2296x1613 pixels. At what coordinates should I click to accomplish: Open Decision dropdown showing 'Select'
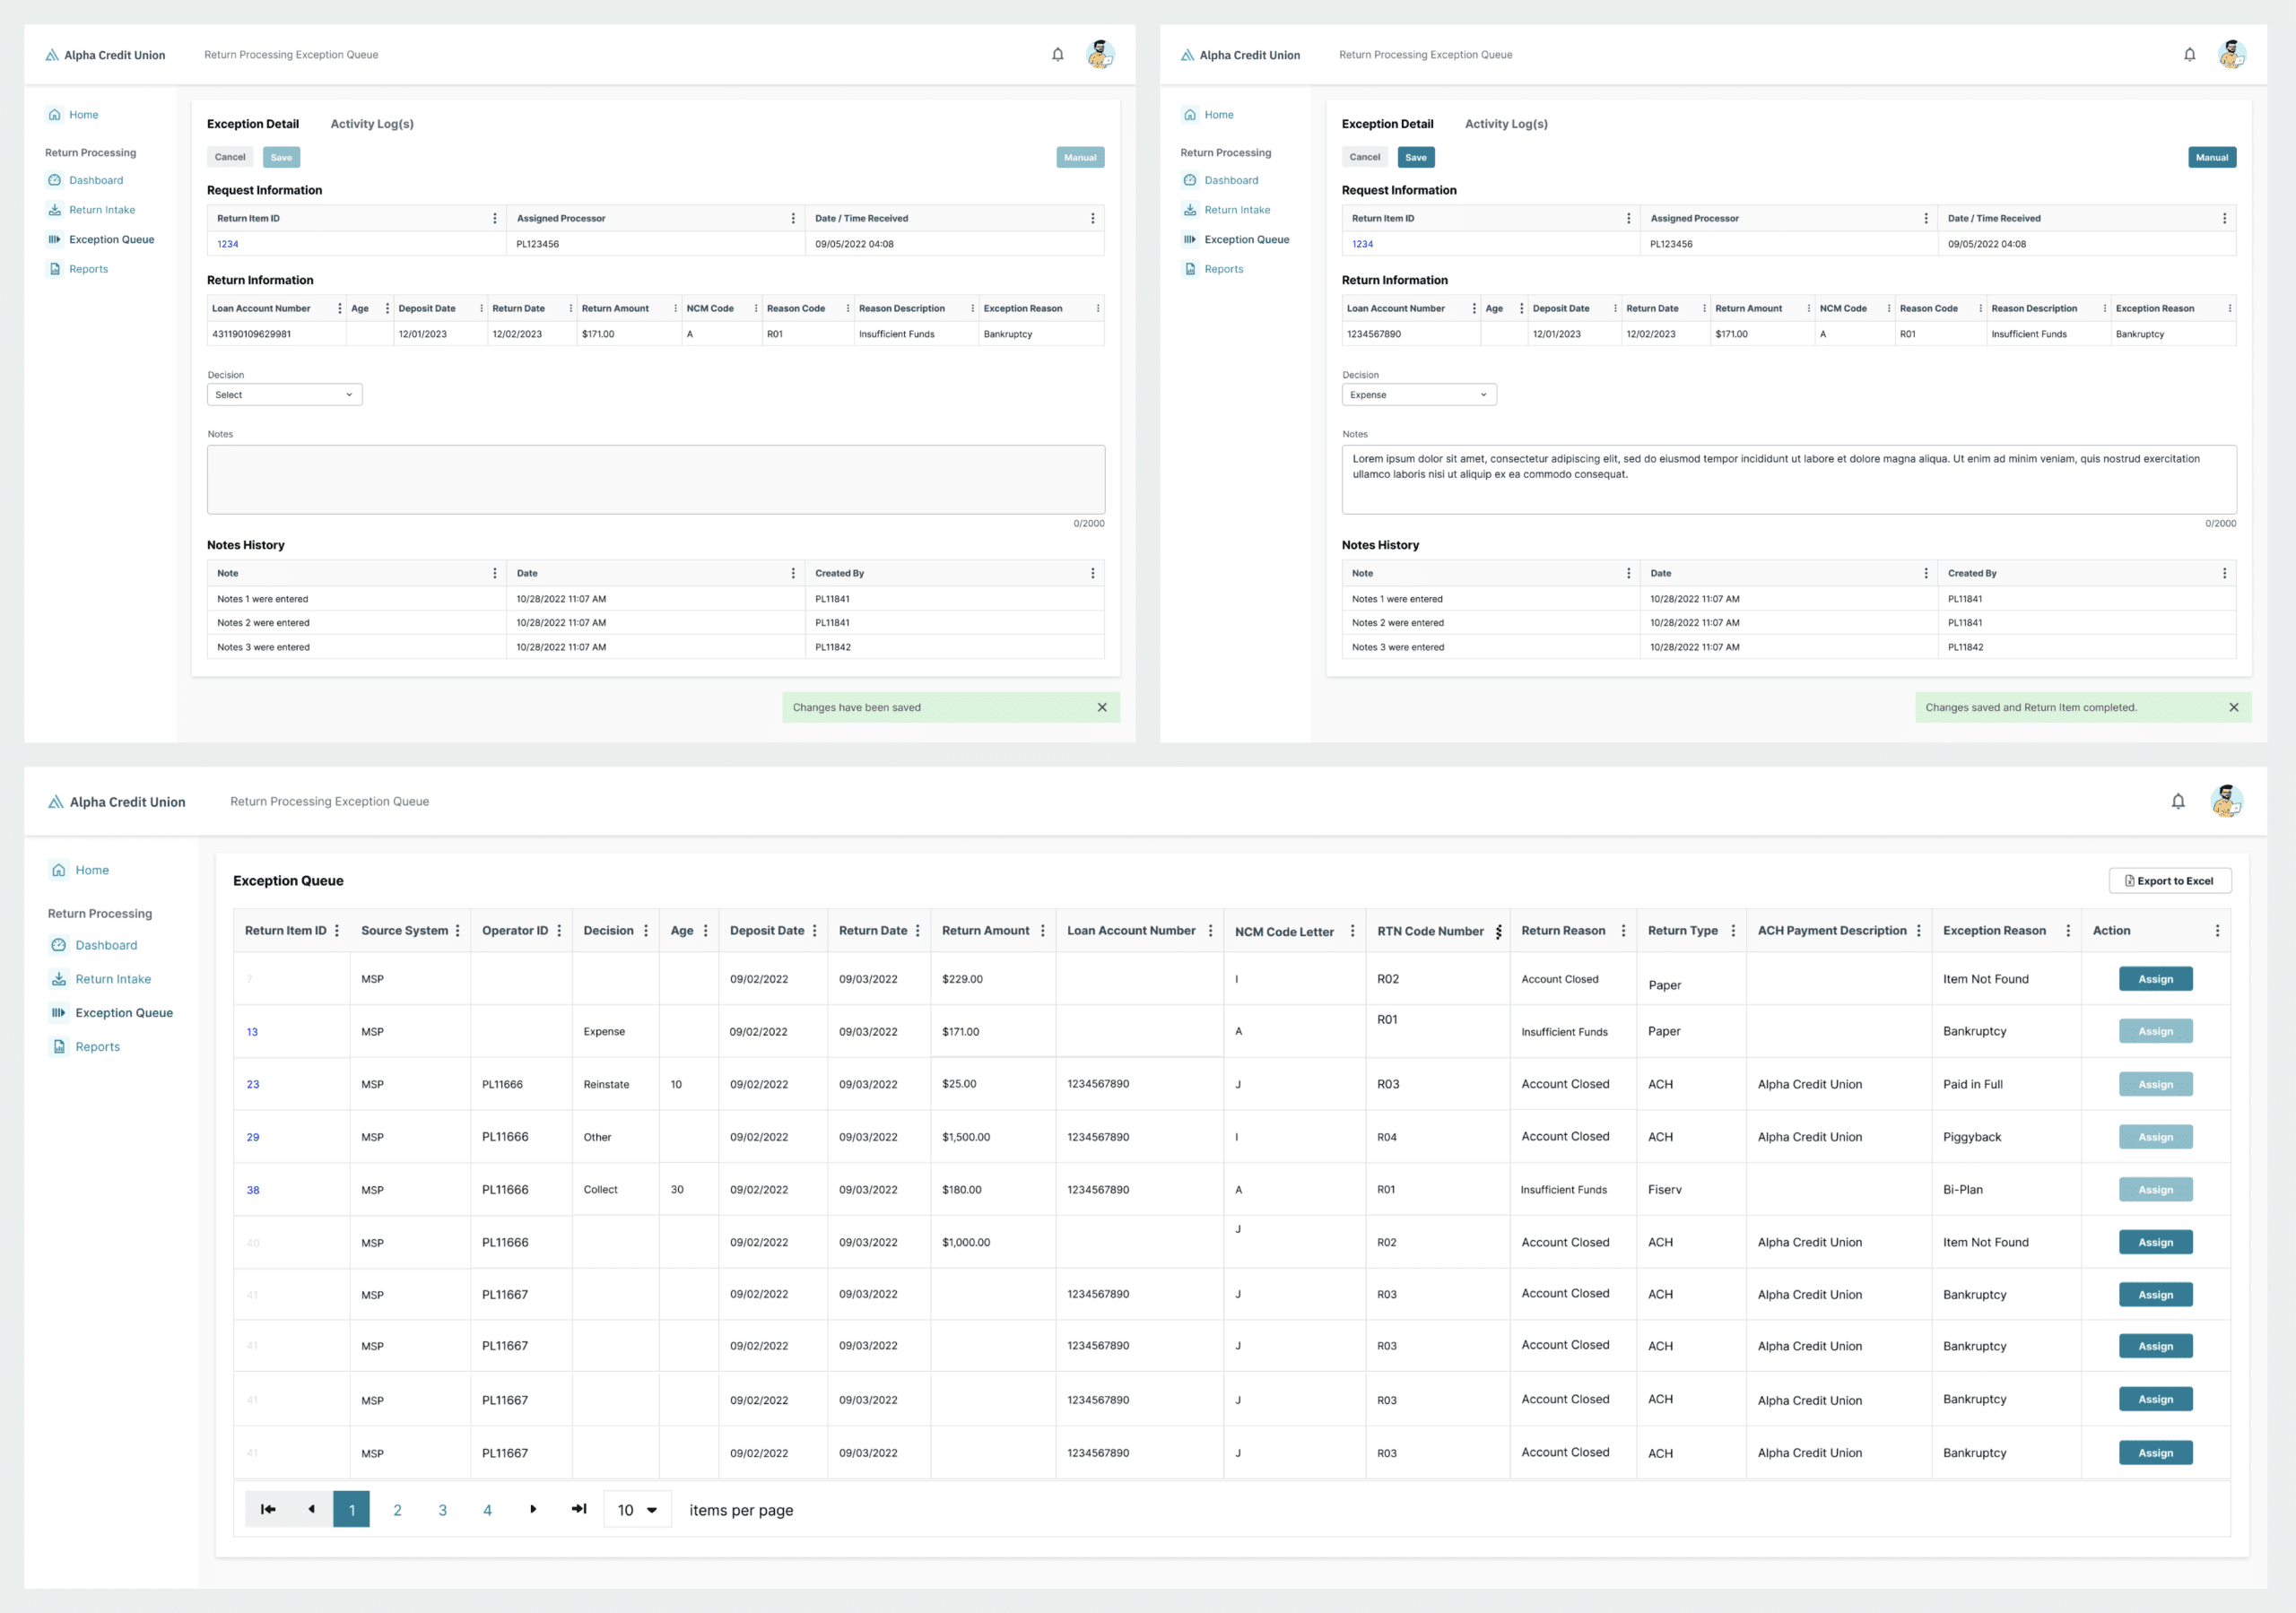(x=285, y=395)
